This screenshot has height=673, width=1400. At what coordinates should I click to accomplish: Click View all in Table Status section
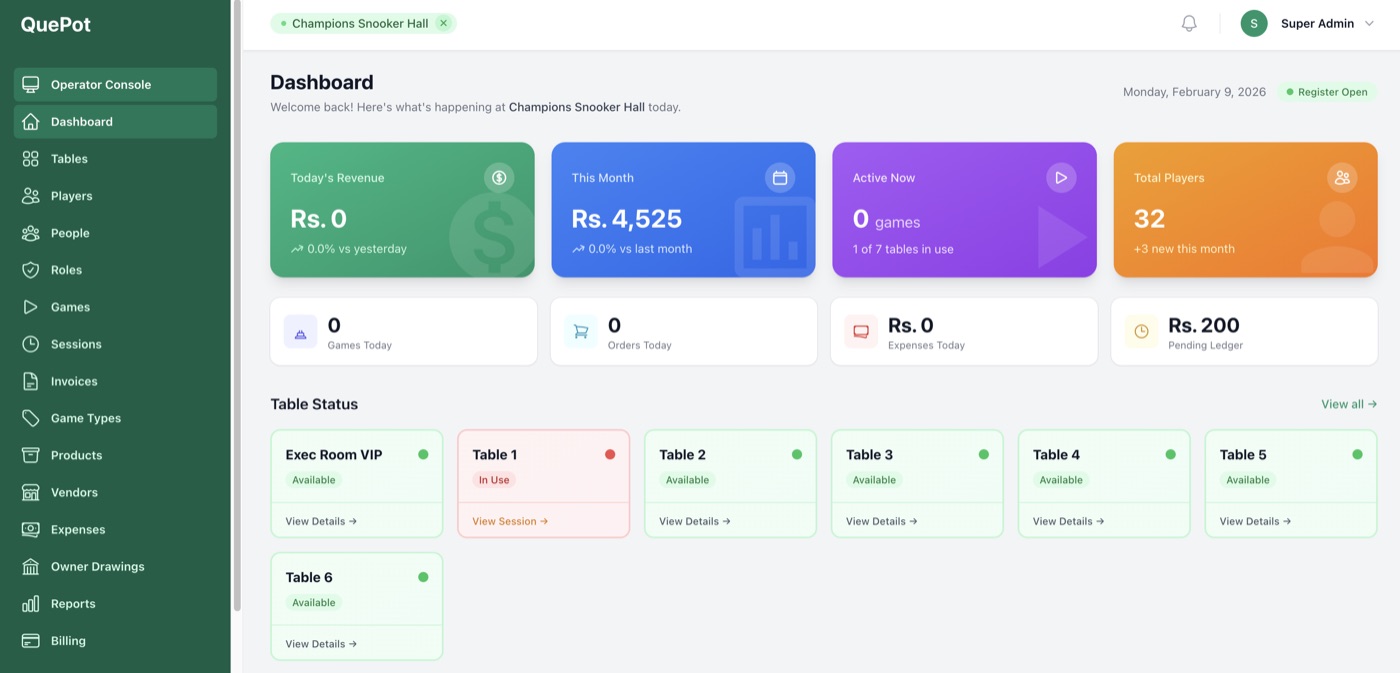[x=1348, y=403]
